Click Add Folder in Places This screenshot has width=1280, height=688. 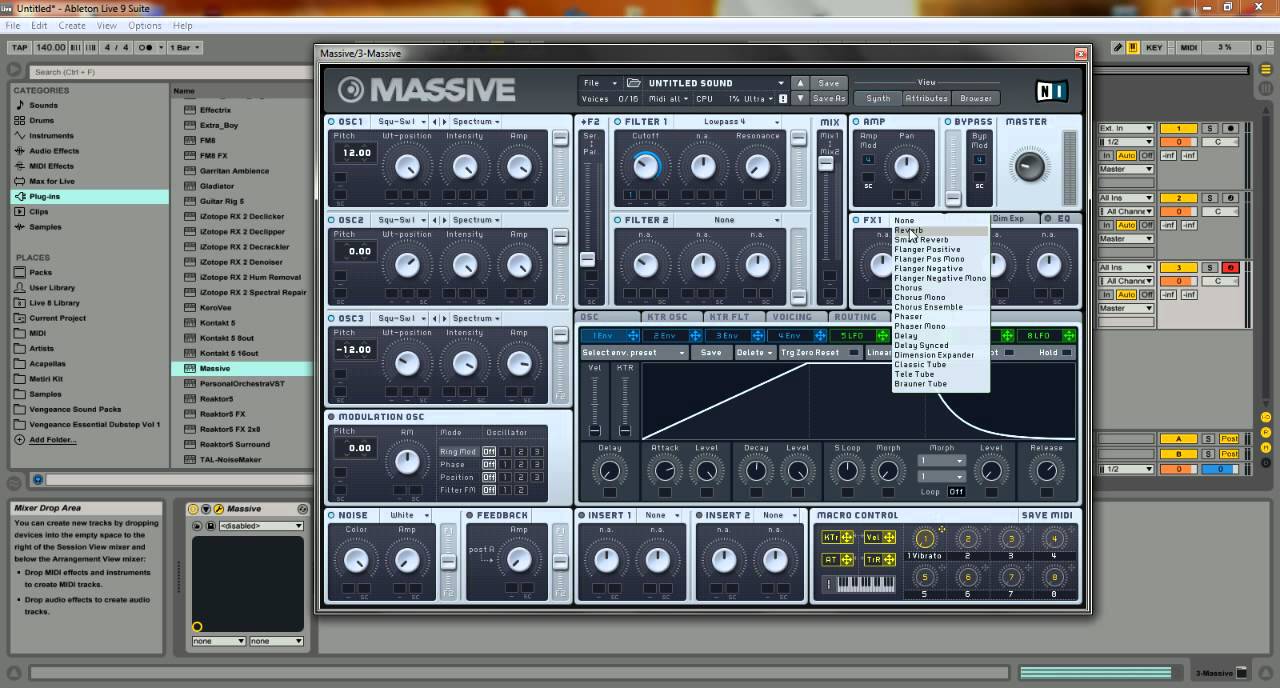[52, 439]
